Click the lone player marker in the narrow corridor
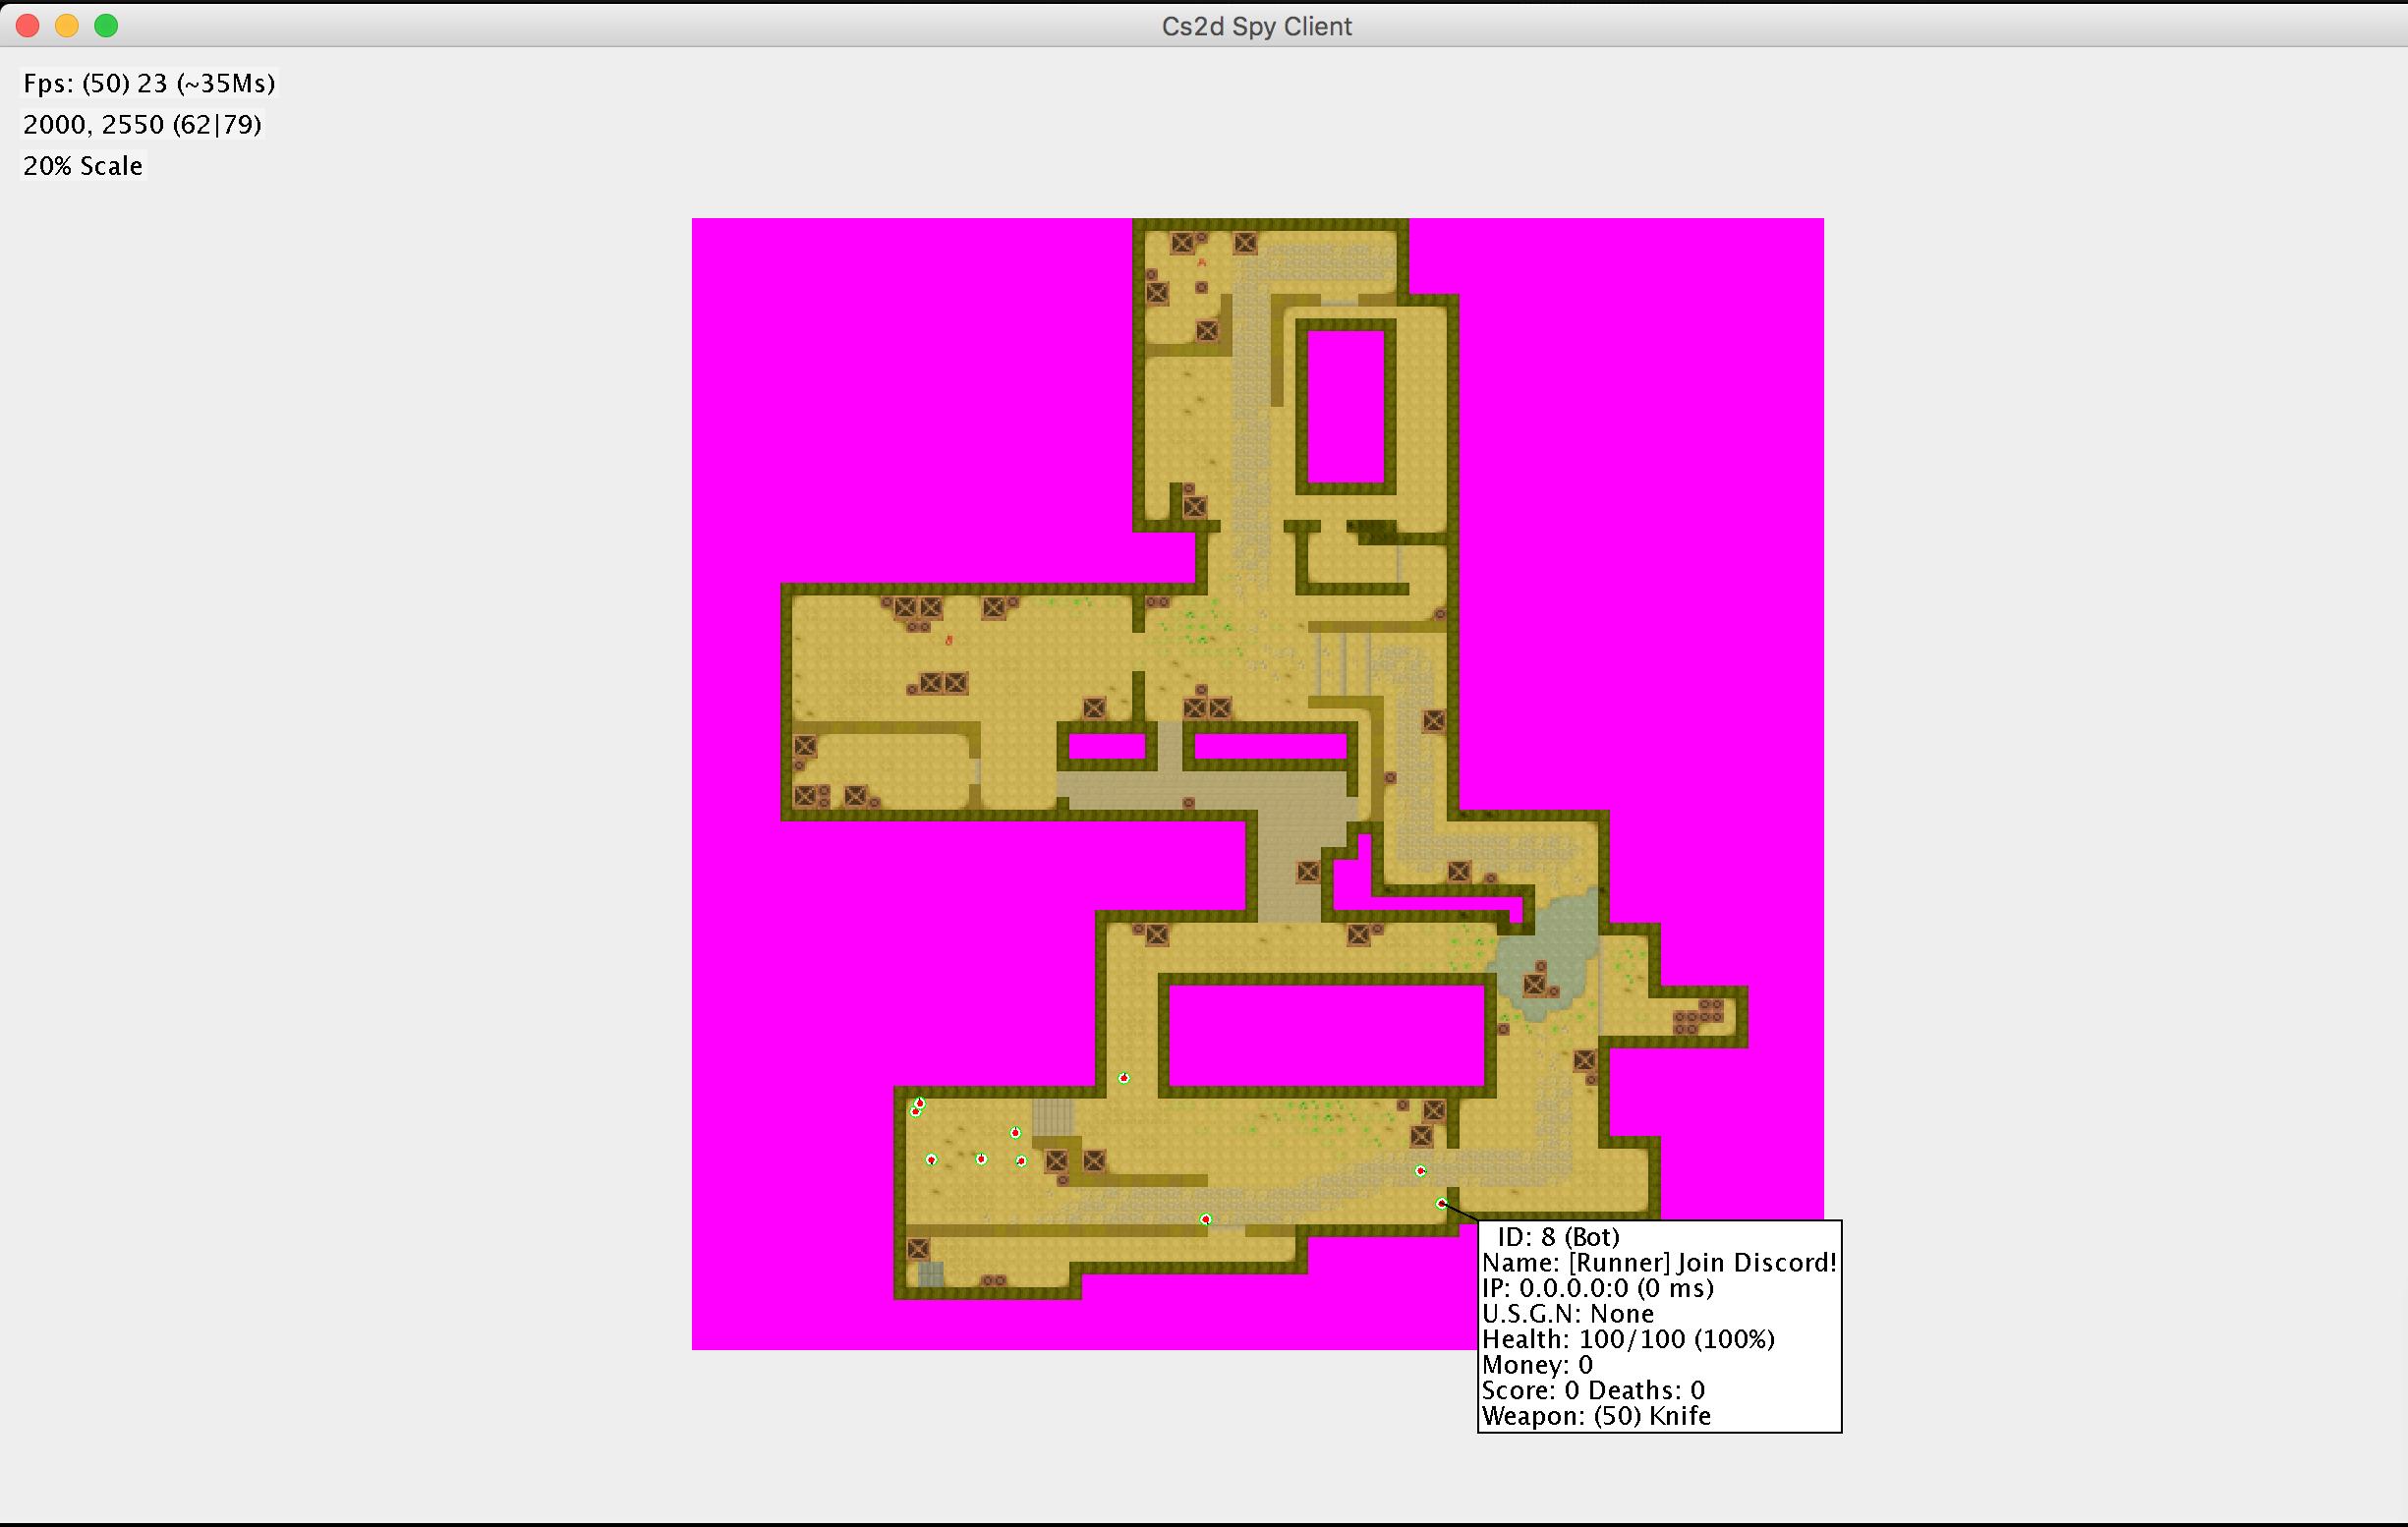Screen dimensions: 2408x1527 [1124, 1078]
